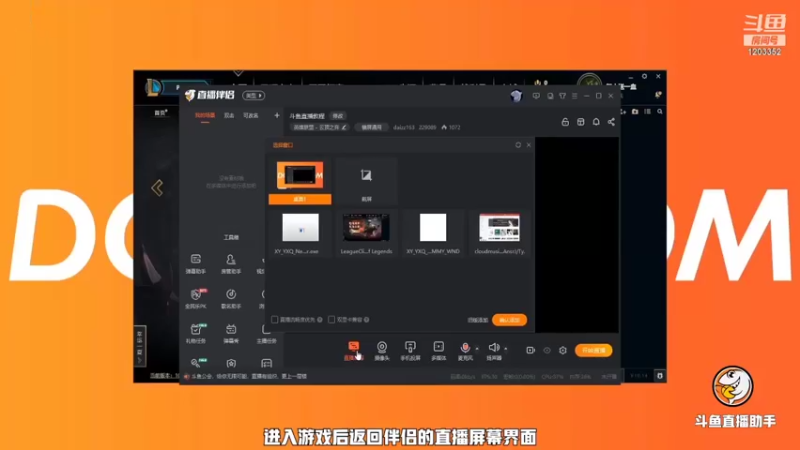Click the pill button next to category tag
The image size is (800, 450).
371,127
